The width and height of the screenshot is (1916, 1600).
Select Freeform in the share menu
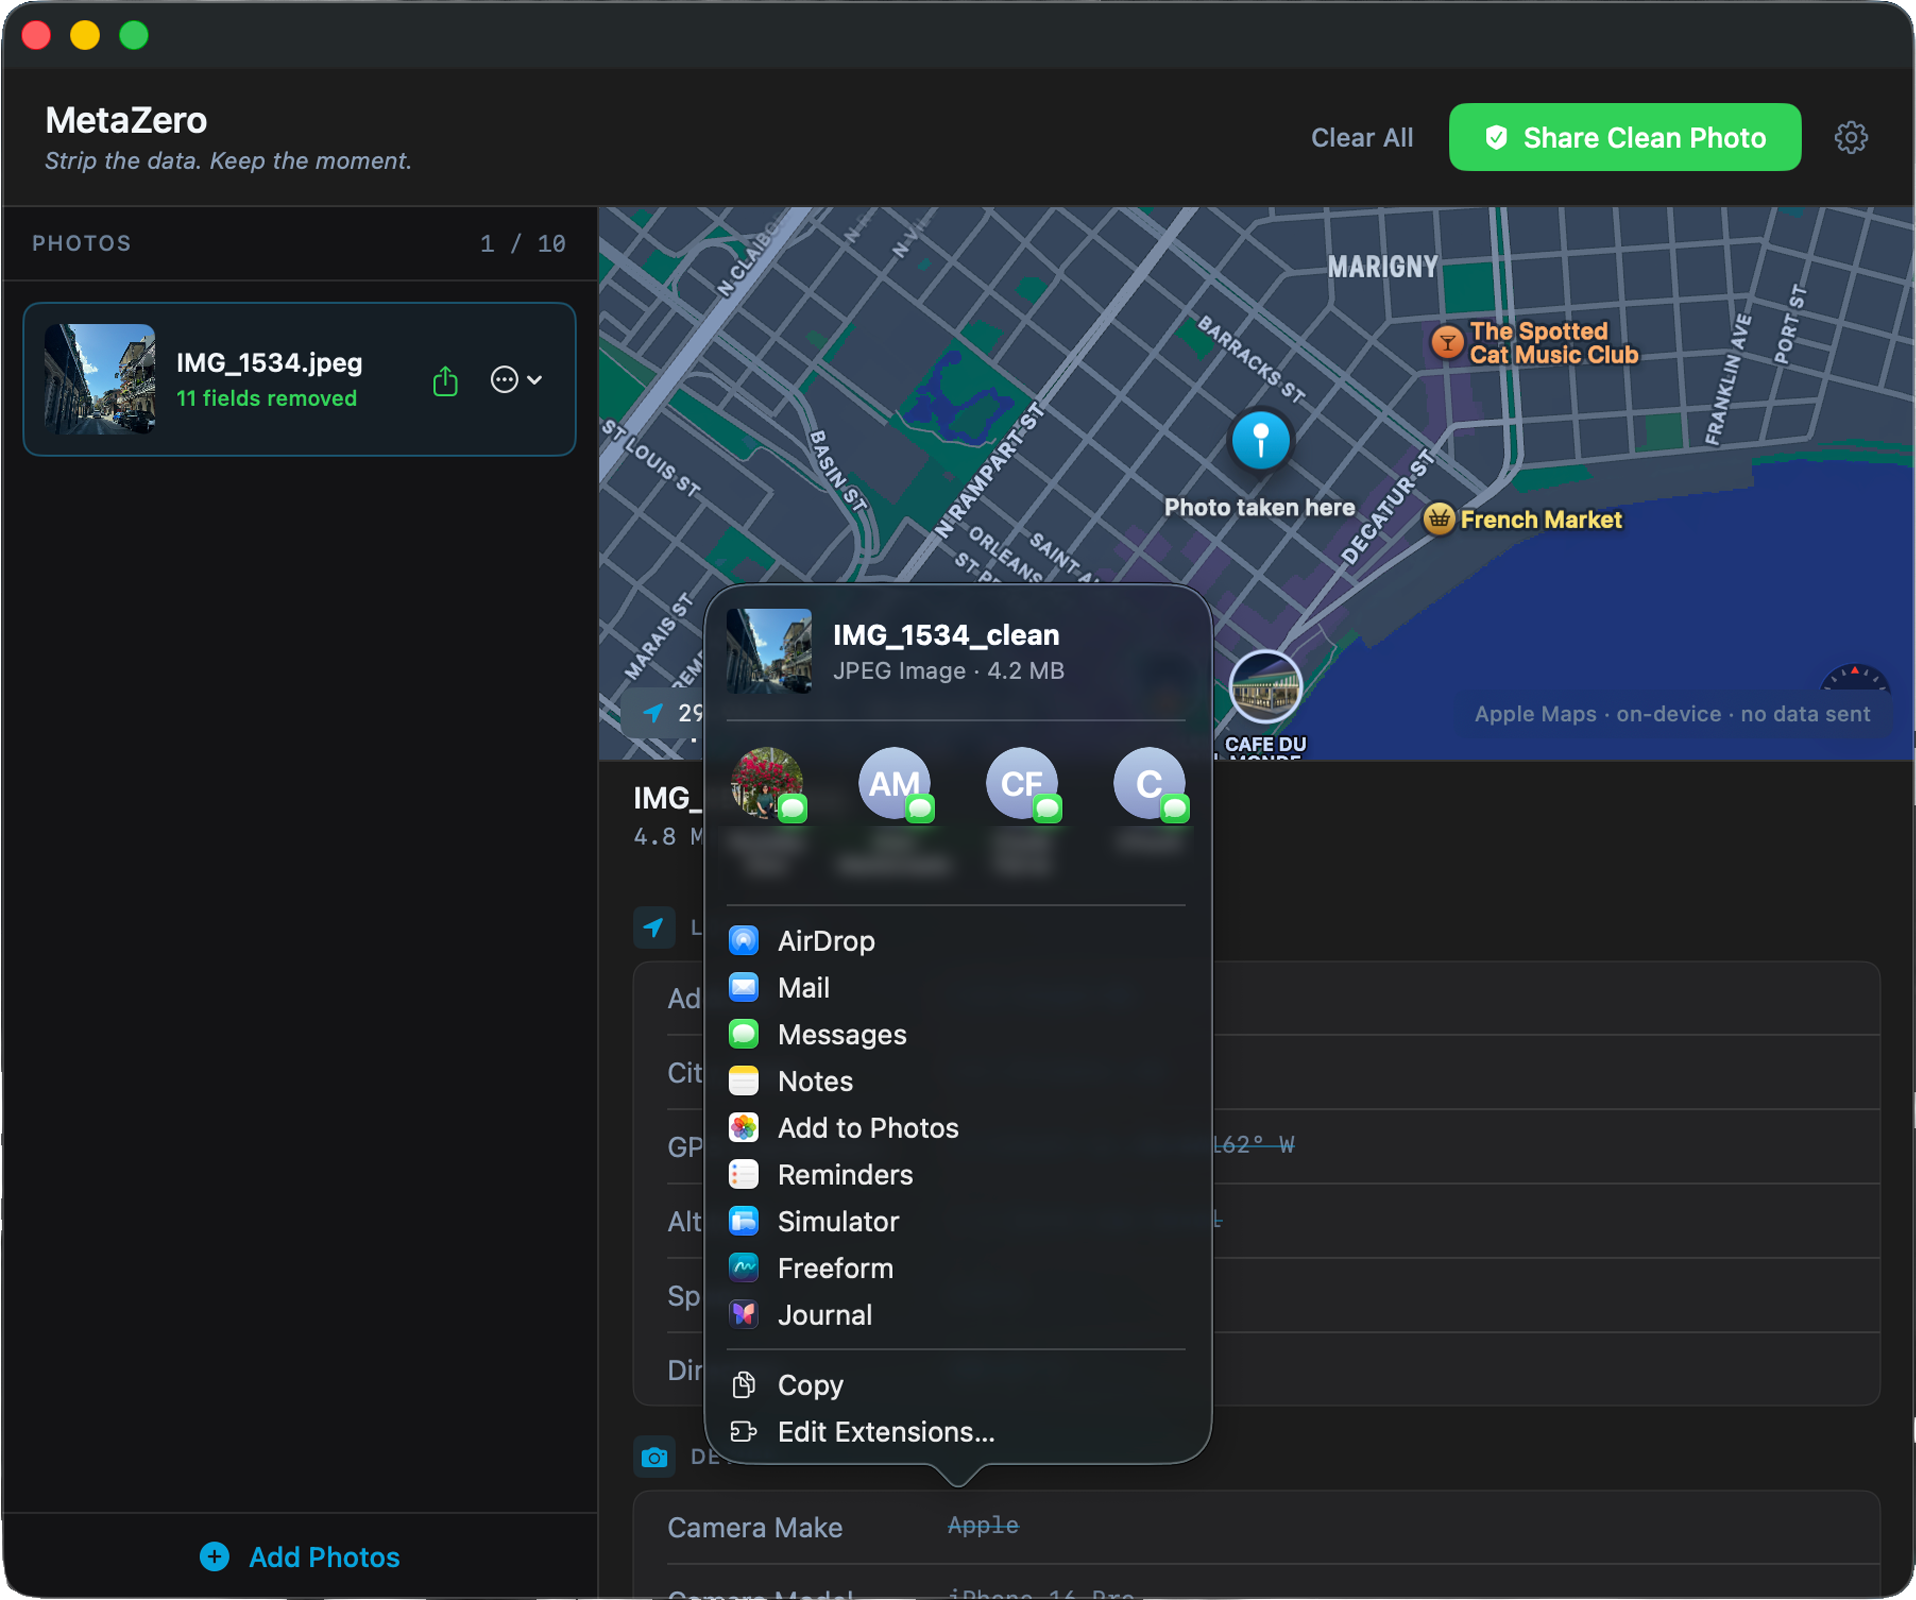tap(956, 1268)
